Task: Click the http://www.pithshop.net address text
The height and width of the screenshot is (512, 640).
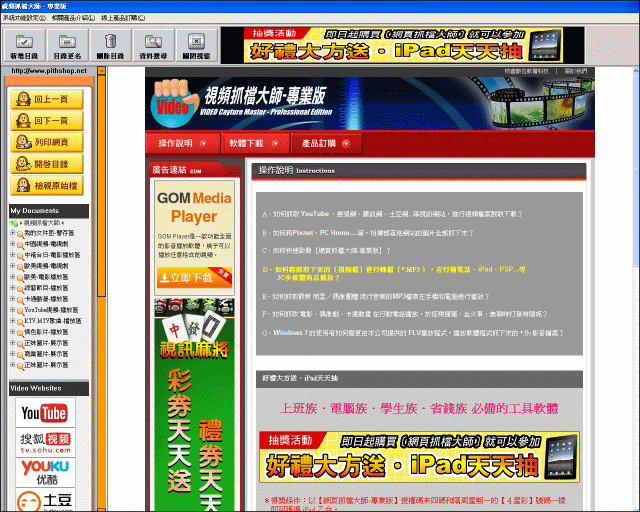Action: [49, 71]
